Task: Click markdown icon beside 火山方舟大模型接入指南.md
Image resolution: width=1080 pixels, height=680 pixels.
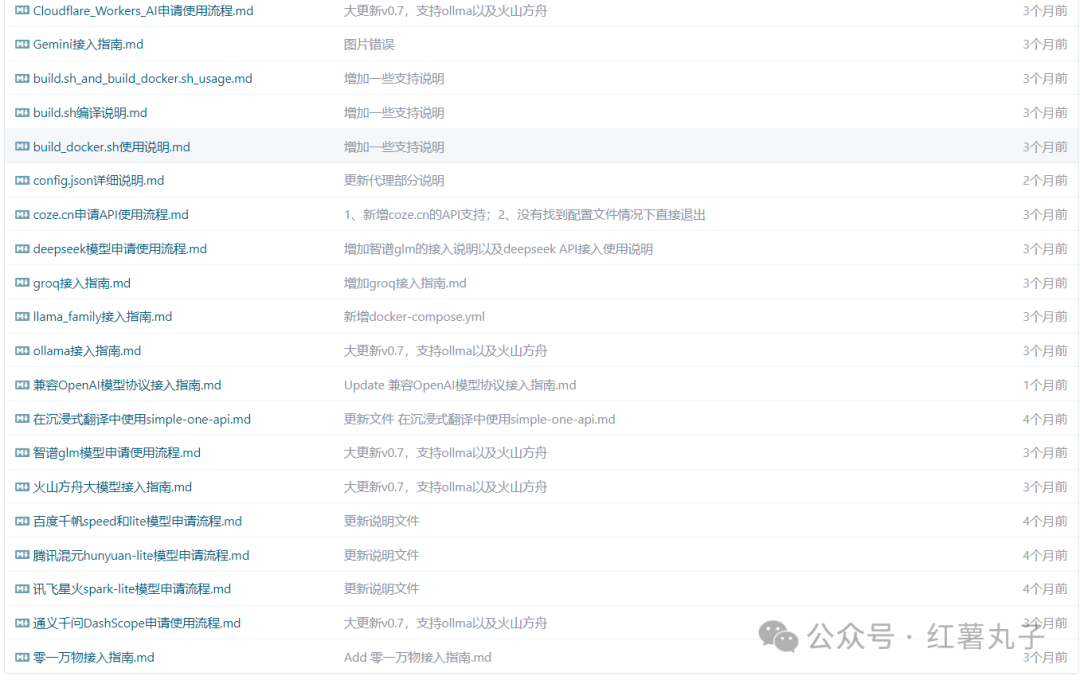Action: (x=22, y=487)
